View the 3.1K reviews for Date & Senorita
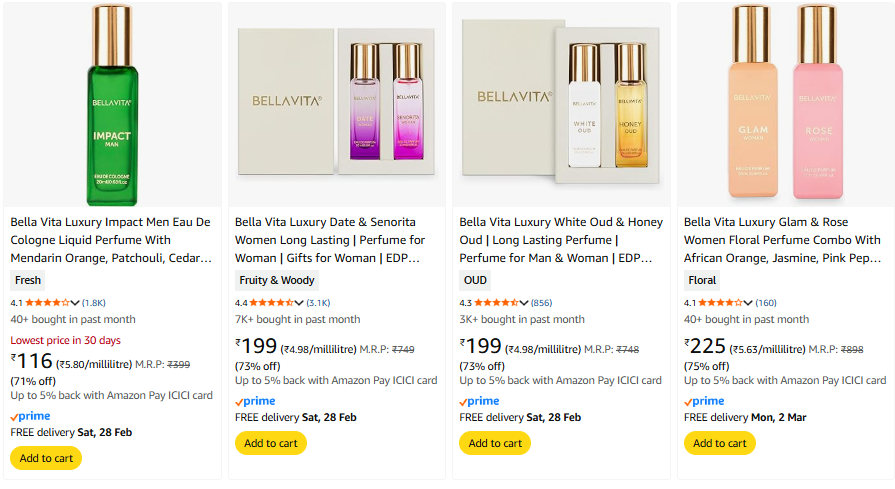 318,302
